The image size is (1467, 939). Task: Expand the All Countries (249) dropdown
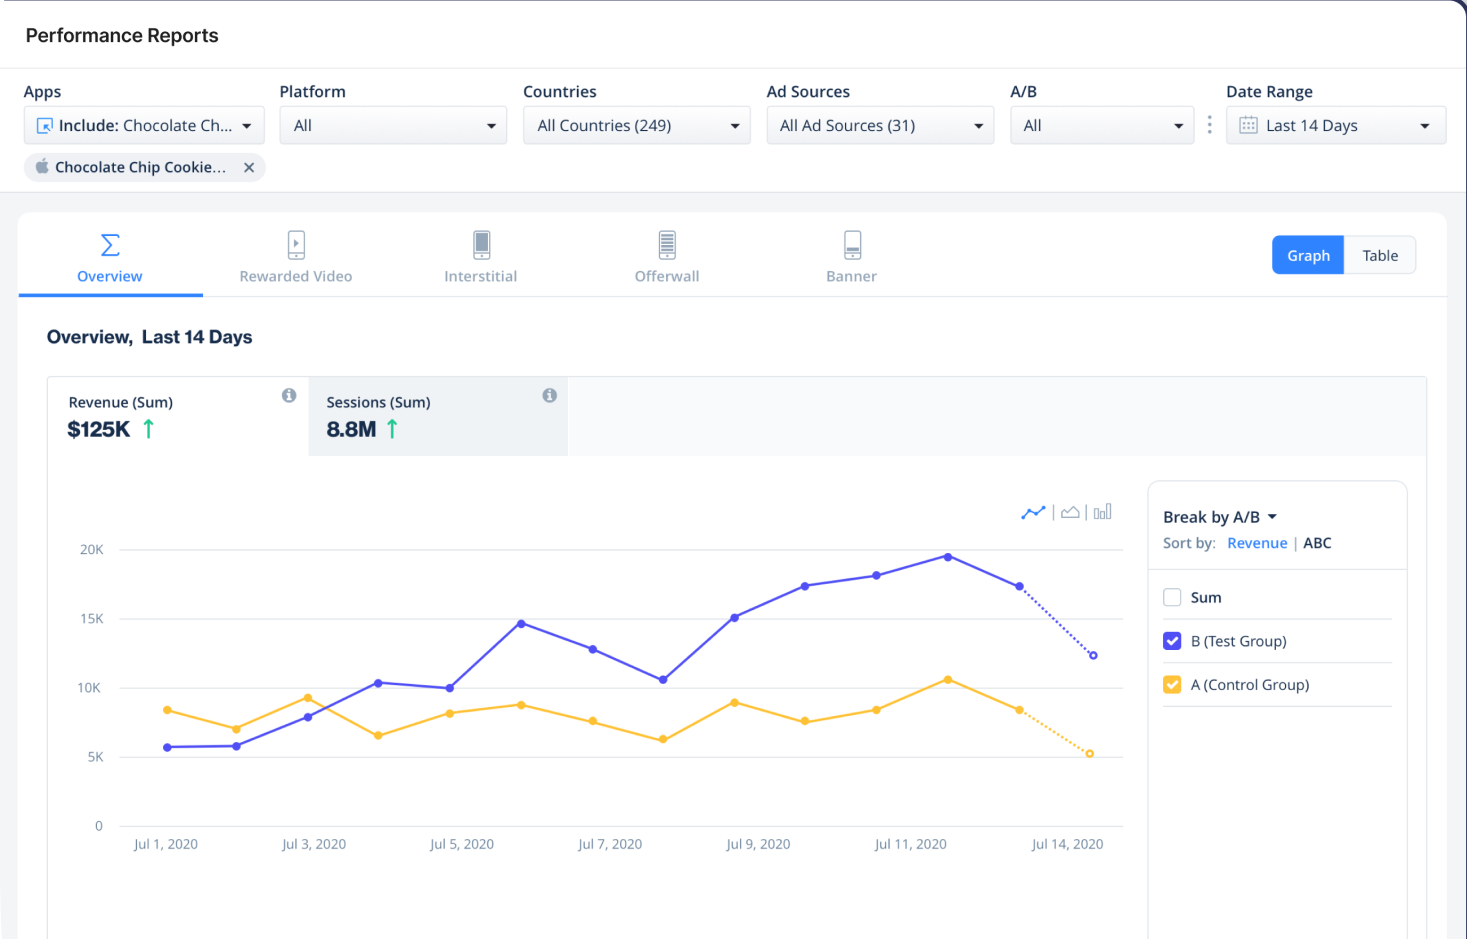pos(636,125)
